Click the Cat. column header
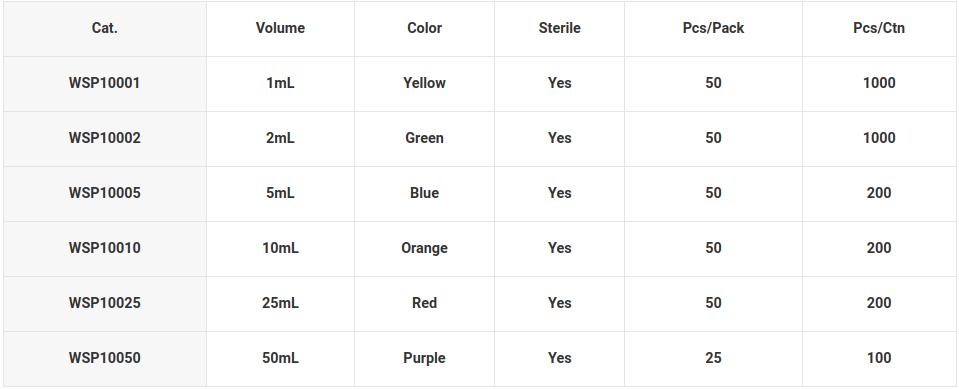 [x=105, y=28]
